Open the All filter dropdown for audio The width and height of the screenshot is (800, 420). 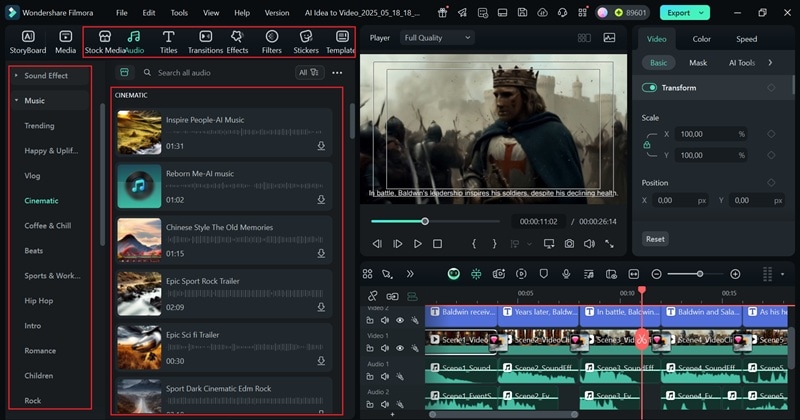point(309,72)
